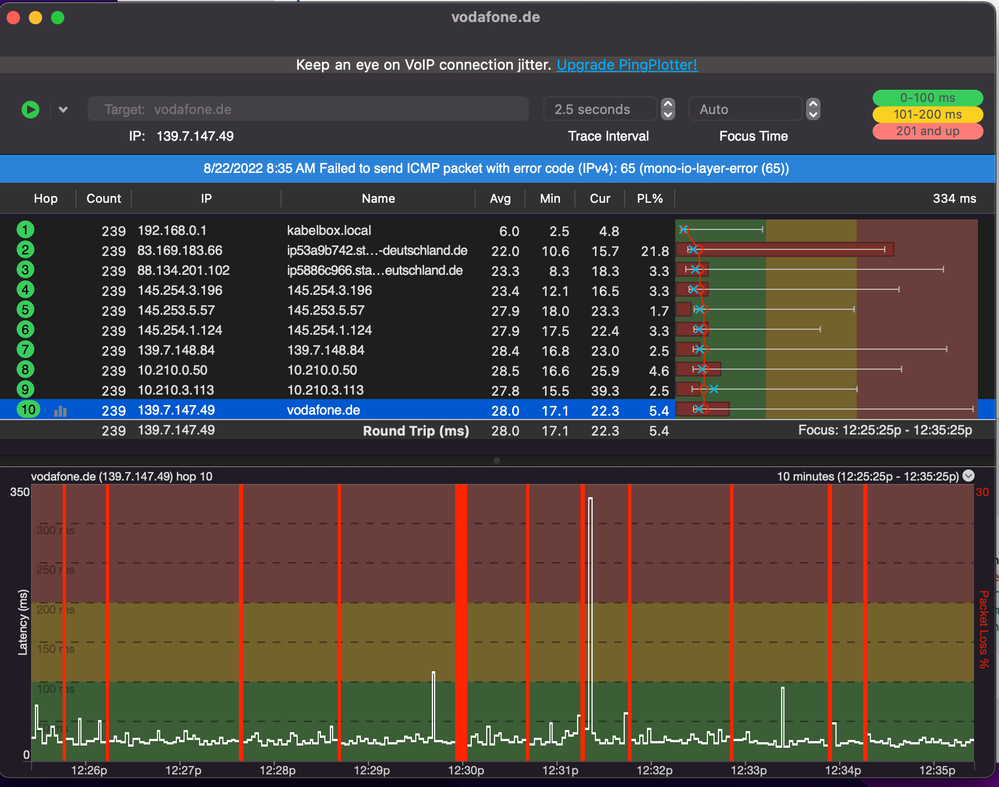
Task: Click the 334 ms latency graph scale header
Action: point(954,199)
